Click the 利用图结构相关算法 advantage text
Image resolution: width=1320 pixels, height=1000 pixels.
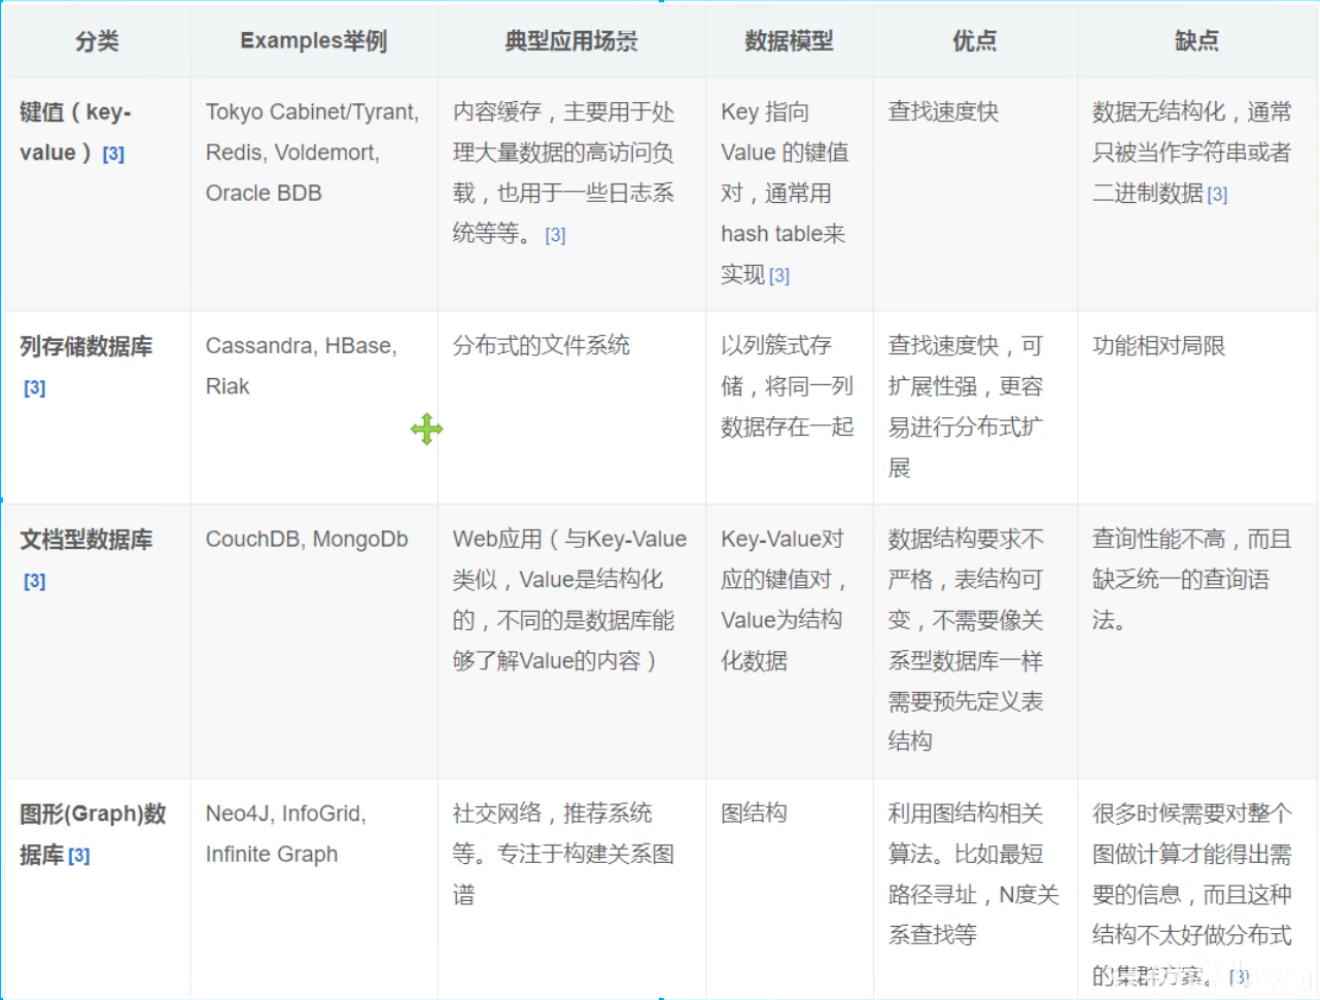coord(973,874)
